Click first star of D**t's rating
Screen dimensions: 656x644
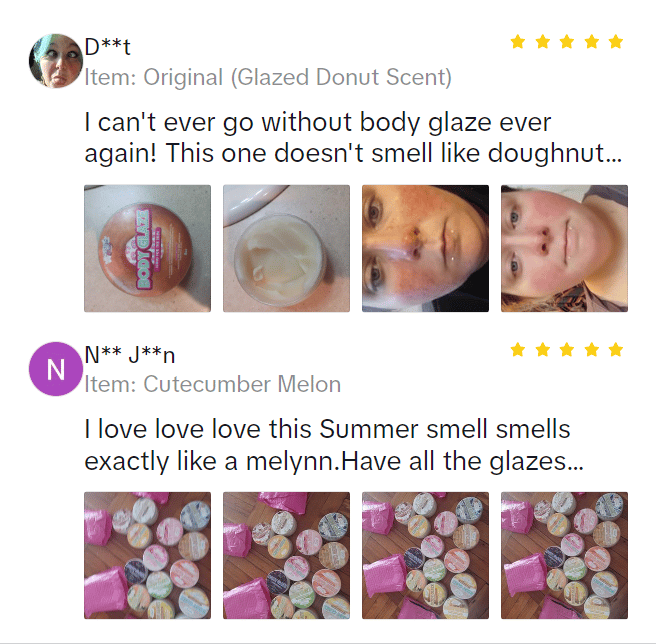(518, 42)
